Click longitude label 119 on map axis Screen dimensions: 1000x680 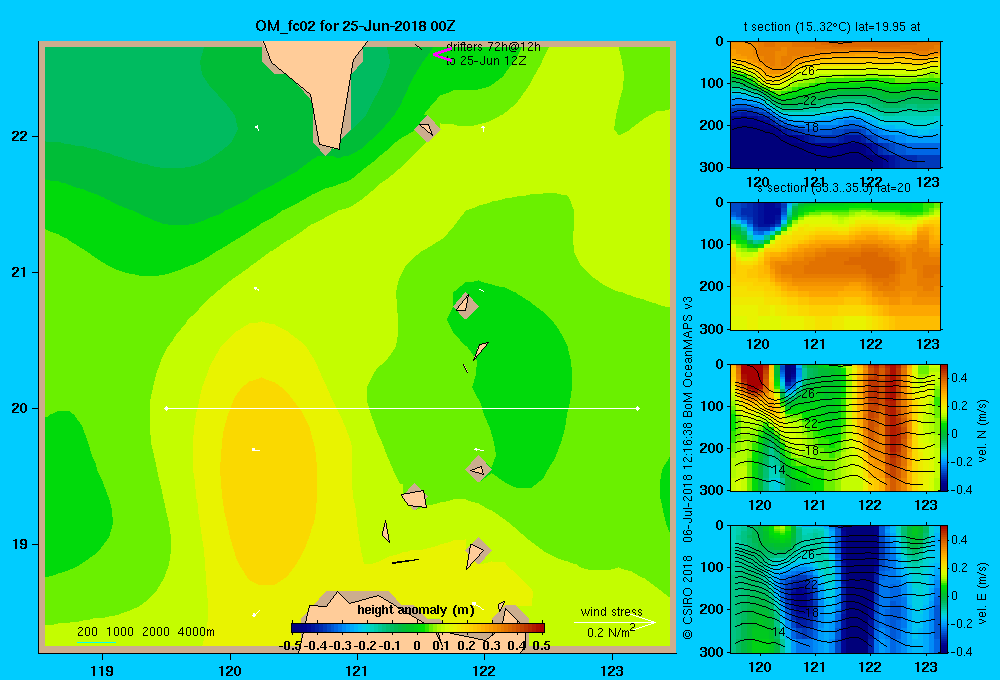coord(102,670)
